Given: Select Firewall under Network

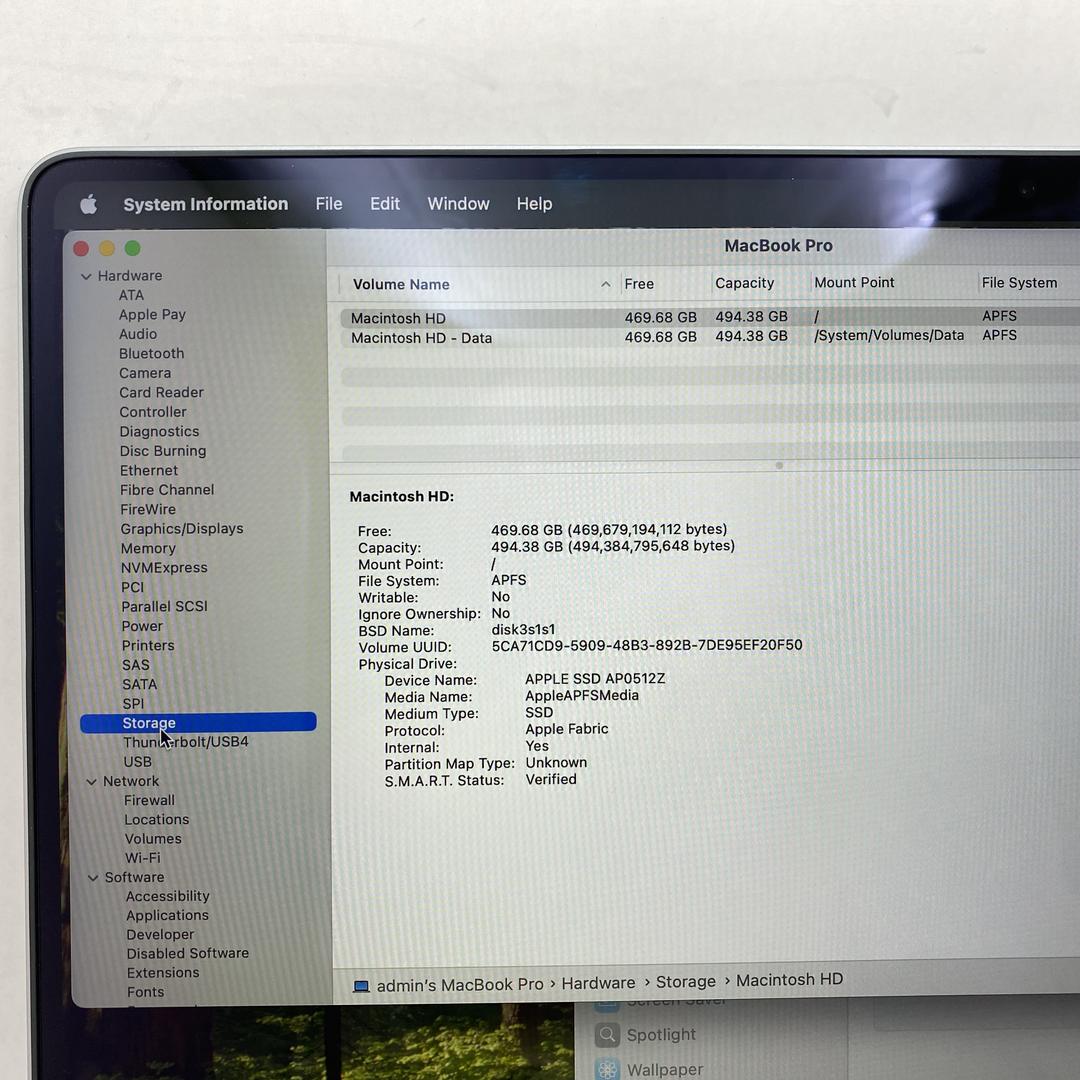Looking at the screenshot, I should (149, 800).
